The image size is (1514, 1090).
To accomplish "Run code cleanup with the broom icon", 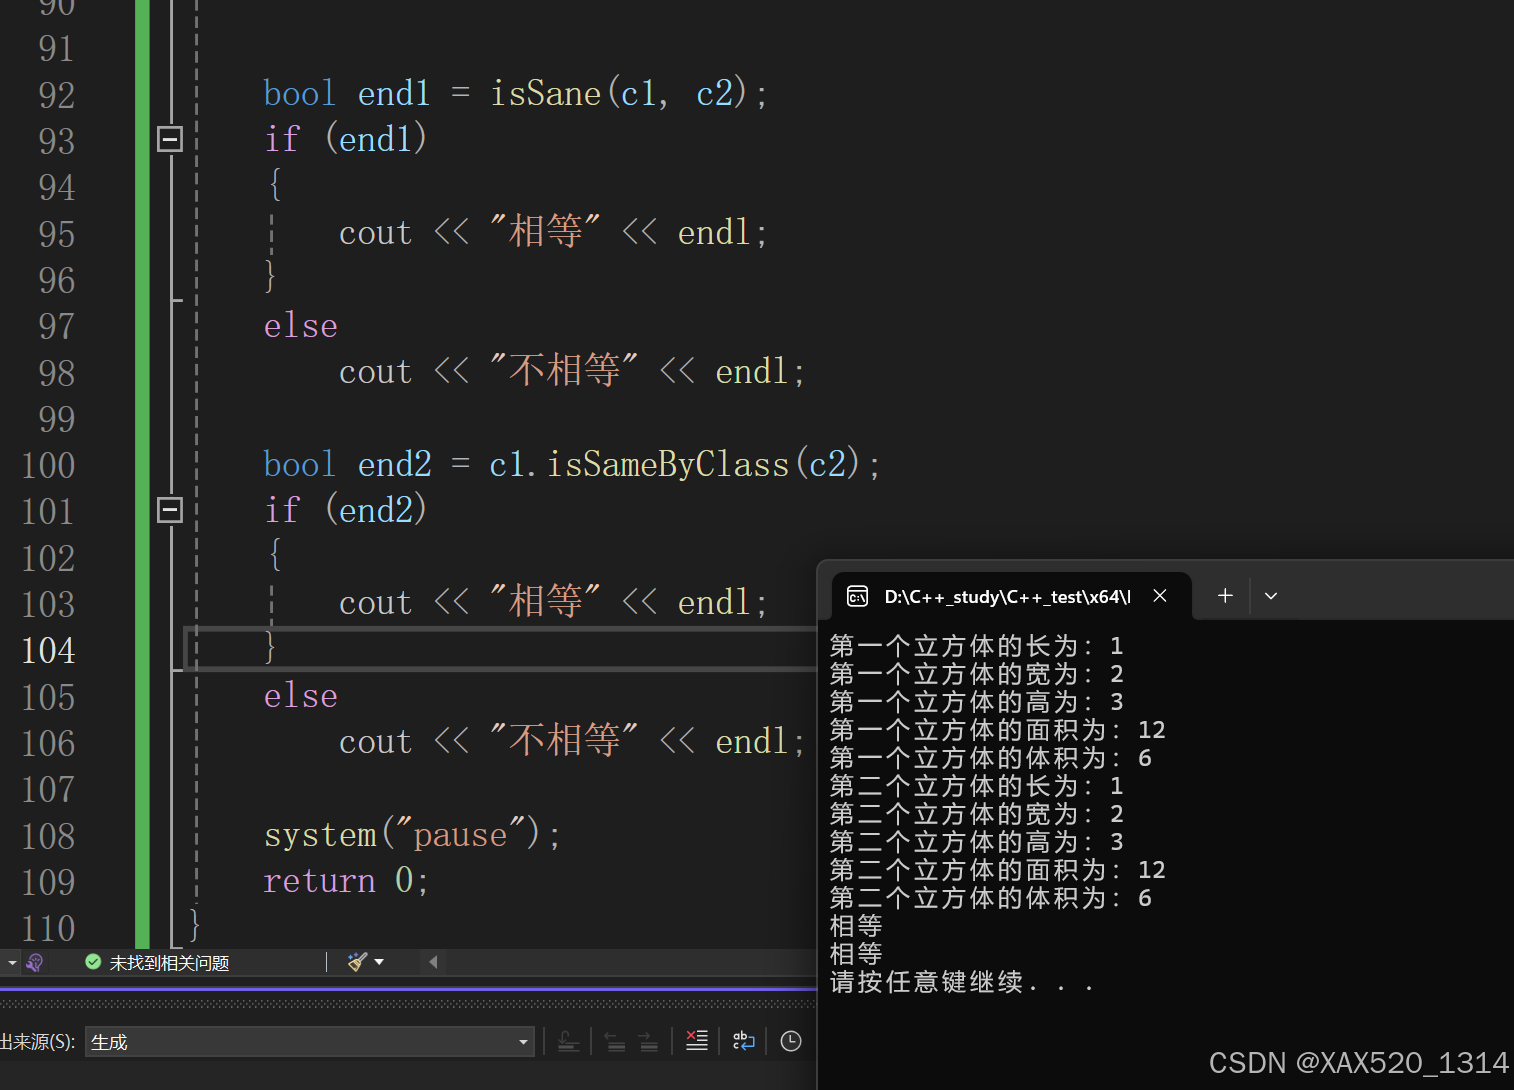I will click(356, 962).
